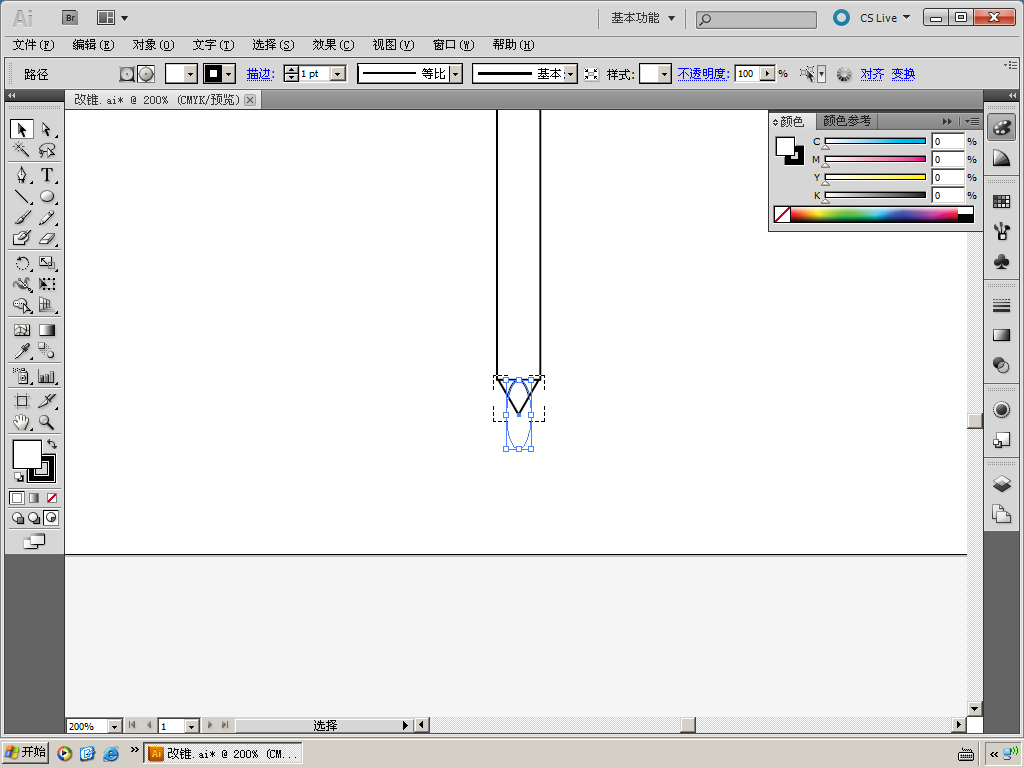1024x768 pixels.
Task: Pick the Ellipse tool
Action: point(46,196)
